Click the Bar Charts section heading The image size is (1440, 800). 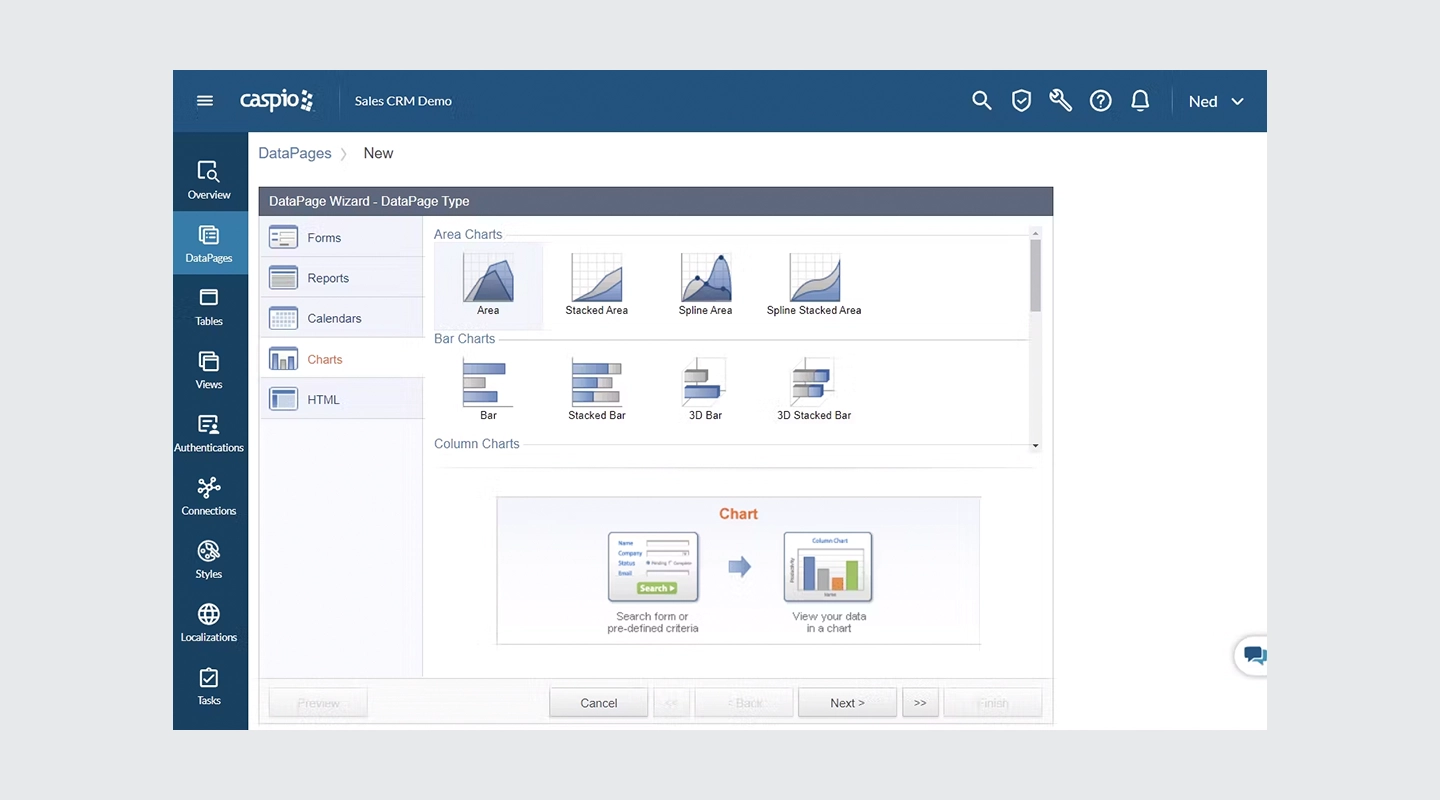(464, 339)
